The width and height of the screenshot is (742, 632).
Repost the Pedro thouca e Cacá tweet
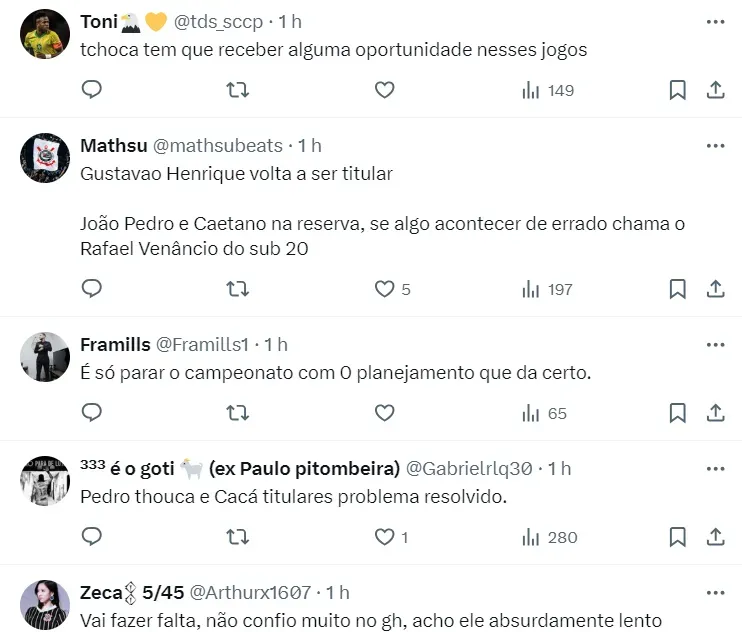pos(237,537)
